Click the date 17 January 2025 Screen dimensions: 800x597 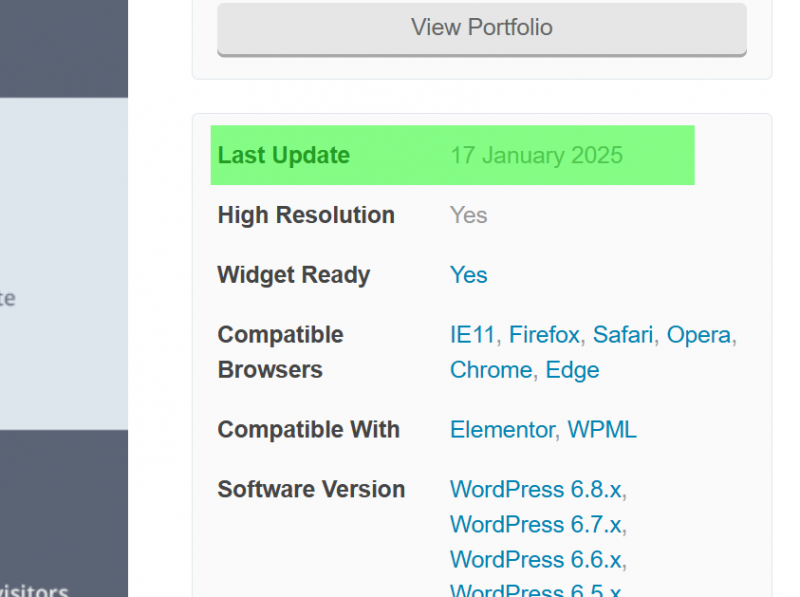(x=536, y=156)
